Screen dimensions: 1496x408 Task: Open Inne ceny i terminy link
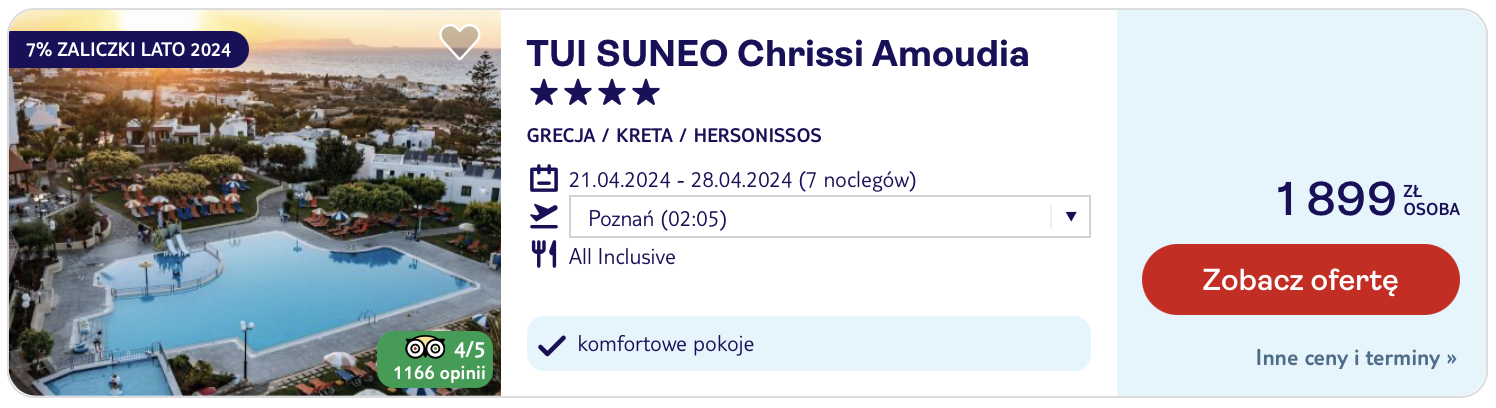[1357, 357]
